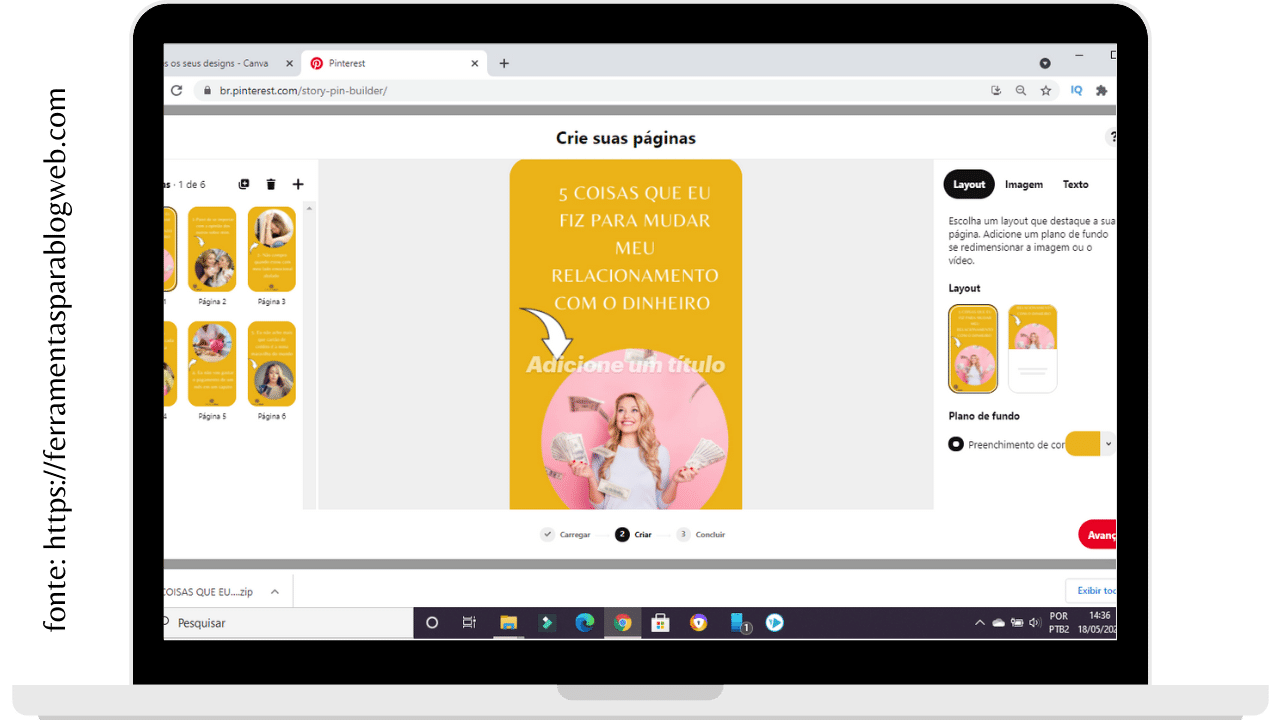Click the zoom magnifier in address bar
The image size is (1280, 720).
pyautogui.click(x=1021, y=90)
